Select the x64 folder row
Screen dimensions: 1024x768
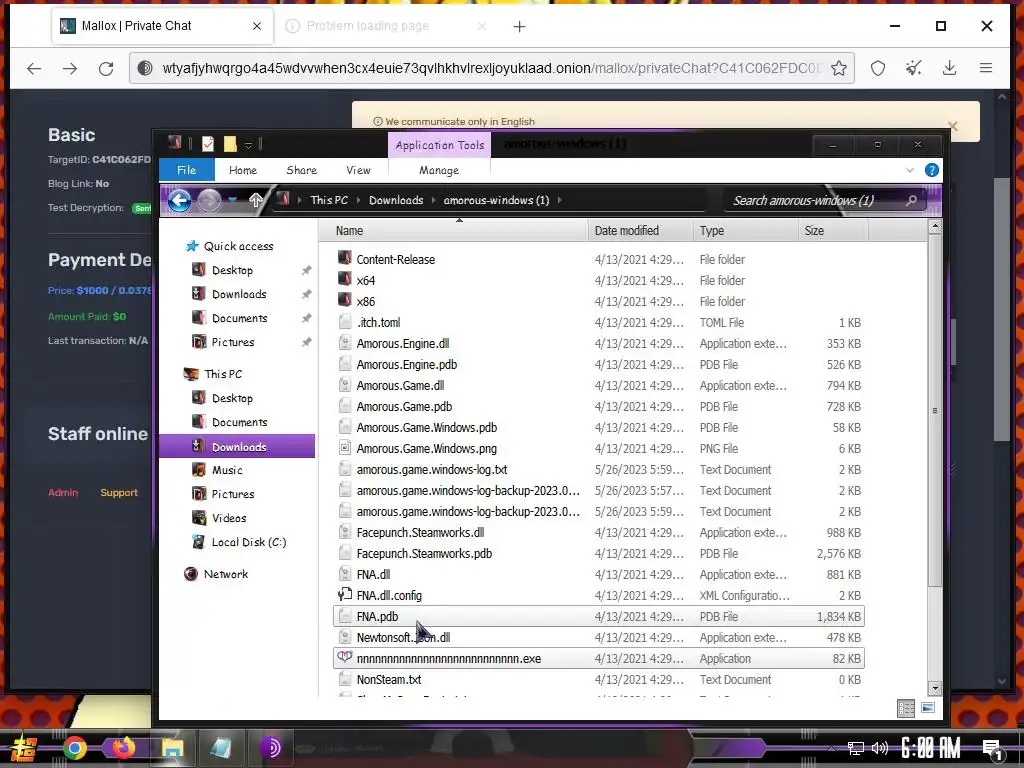tap(598, 280)
